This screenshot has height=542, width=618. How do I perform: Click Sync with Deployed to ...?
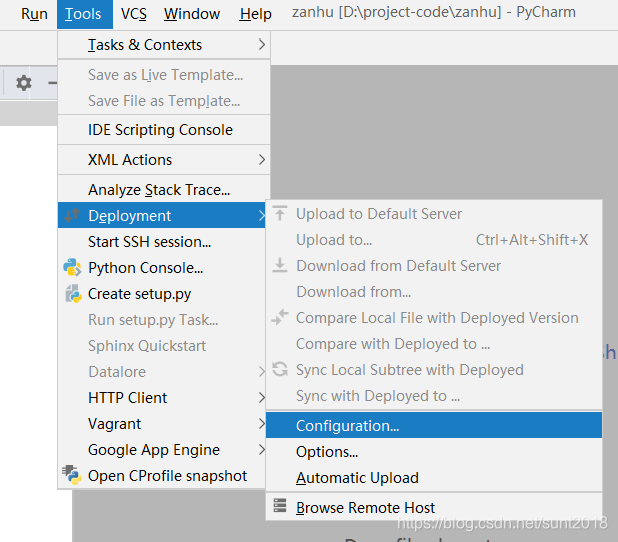pos(434,396)
